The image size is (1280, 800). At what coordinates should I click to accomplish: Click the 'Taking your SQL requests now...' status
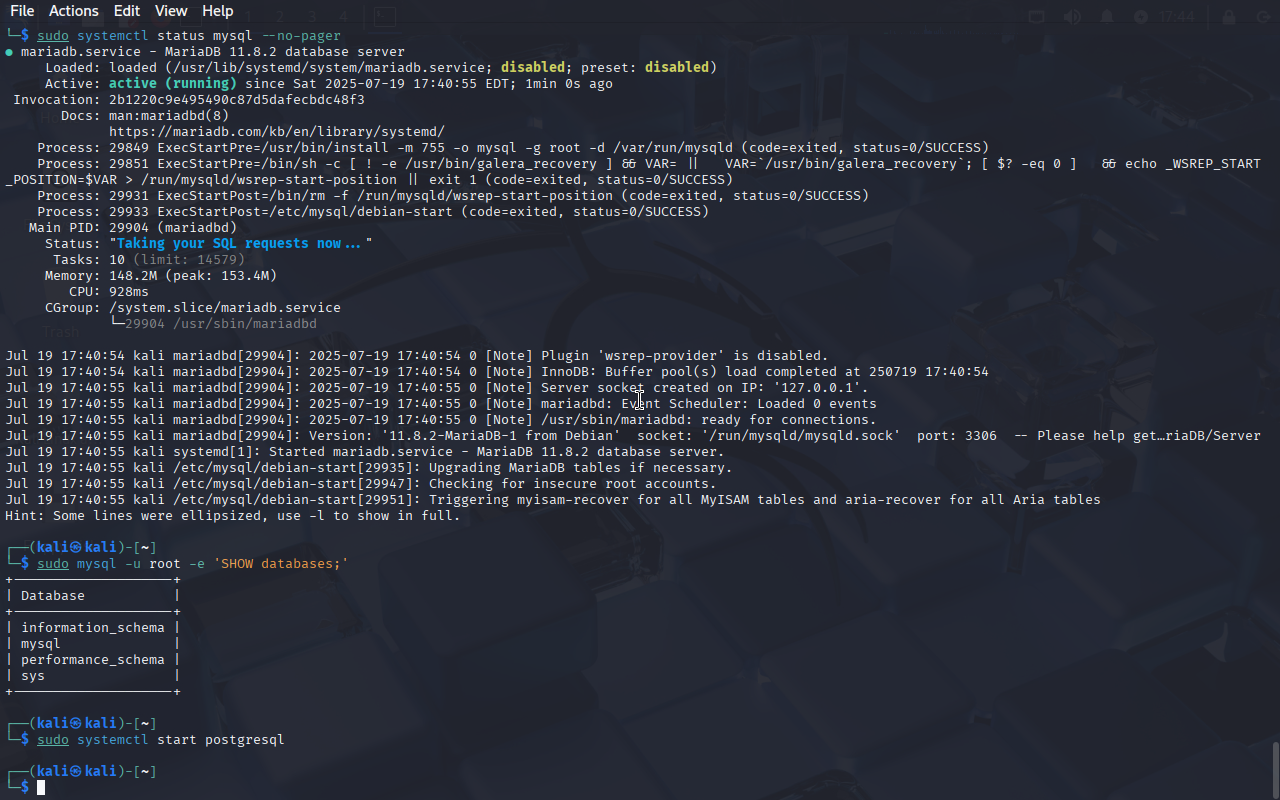click(x=240, y=243)
